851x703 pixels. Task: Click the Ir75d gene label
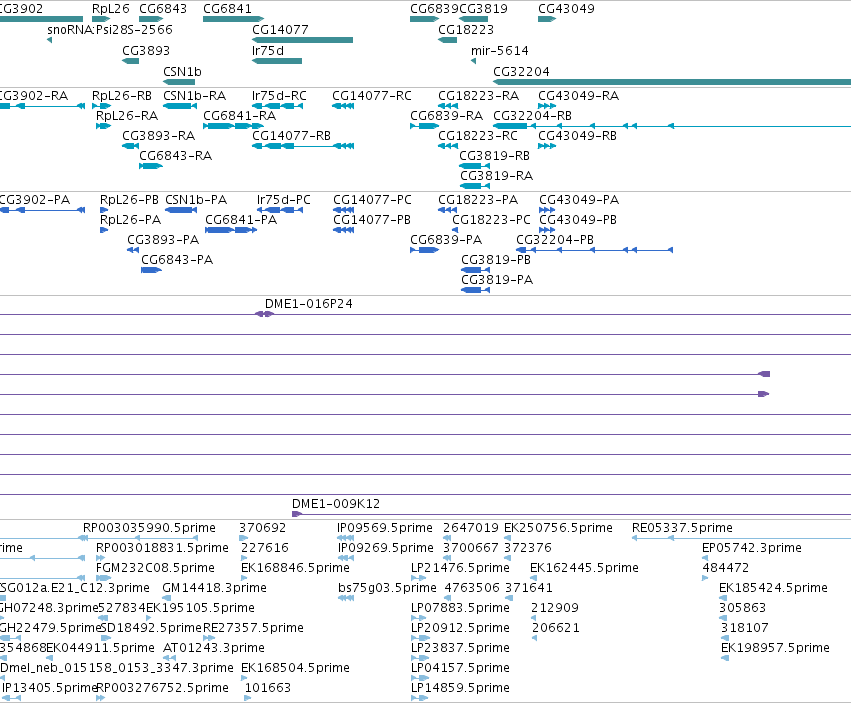click(x=268, y=51)
